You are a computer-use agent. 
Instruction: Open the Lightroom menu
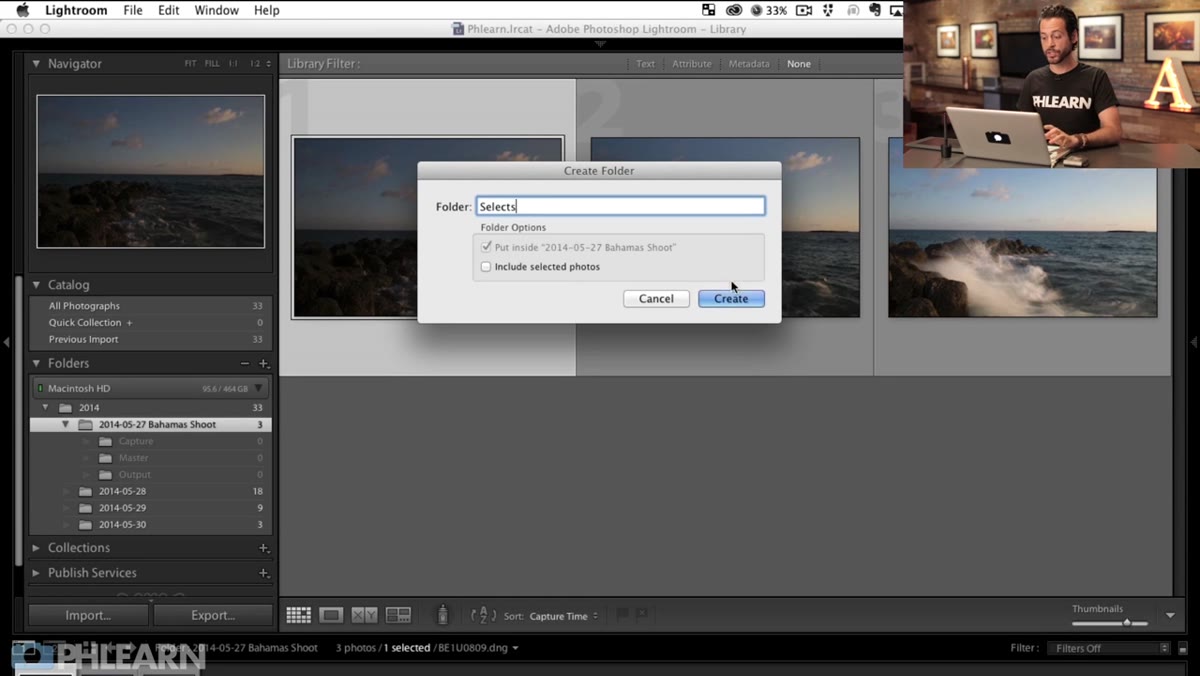pos(76,10)
